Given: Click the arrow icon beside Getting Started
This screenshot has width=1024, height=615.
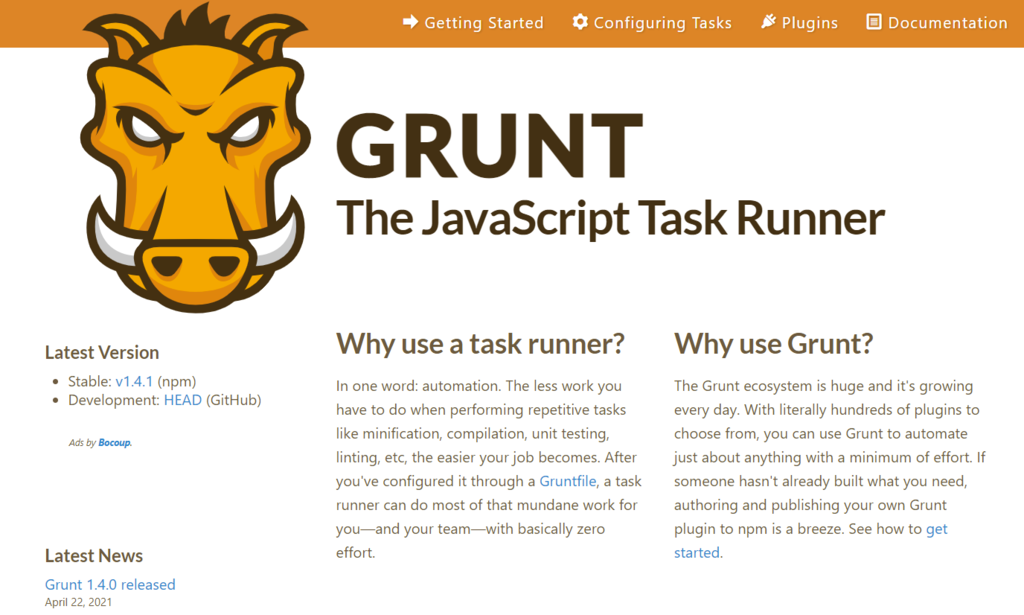Looking at the screenshot, I should click(x=410, y=22).
